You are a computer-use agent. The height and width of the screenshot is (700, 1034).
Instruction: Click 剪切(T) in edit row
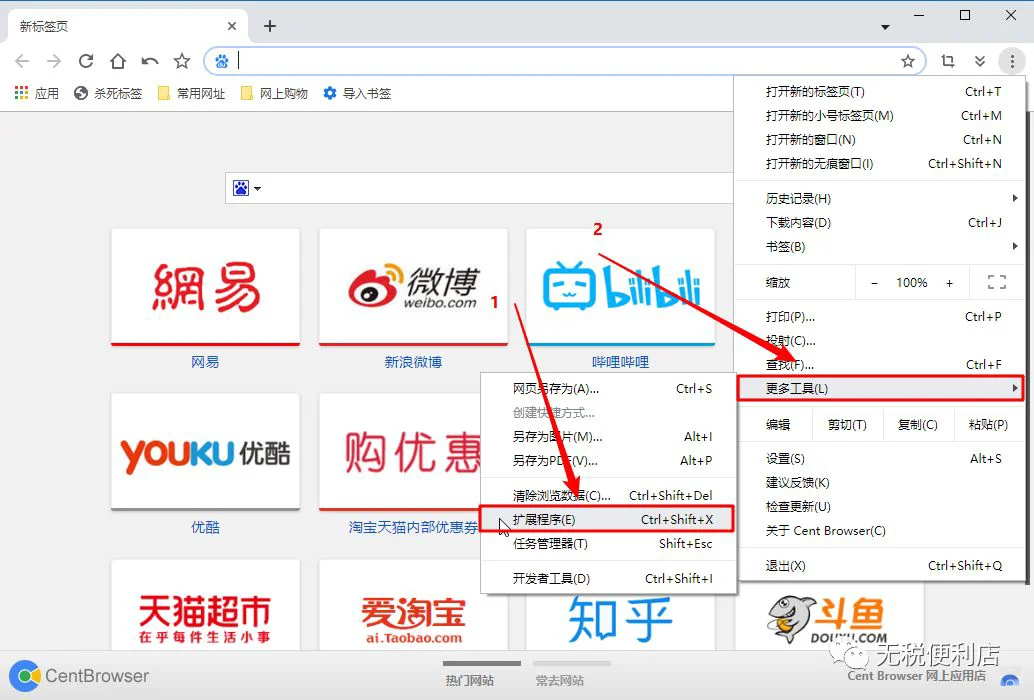(x=847, y=424)
